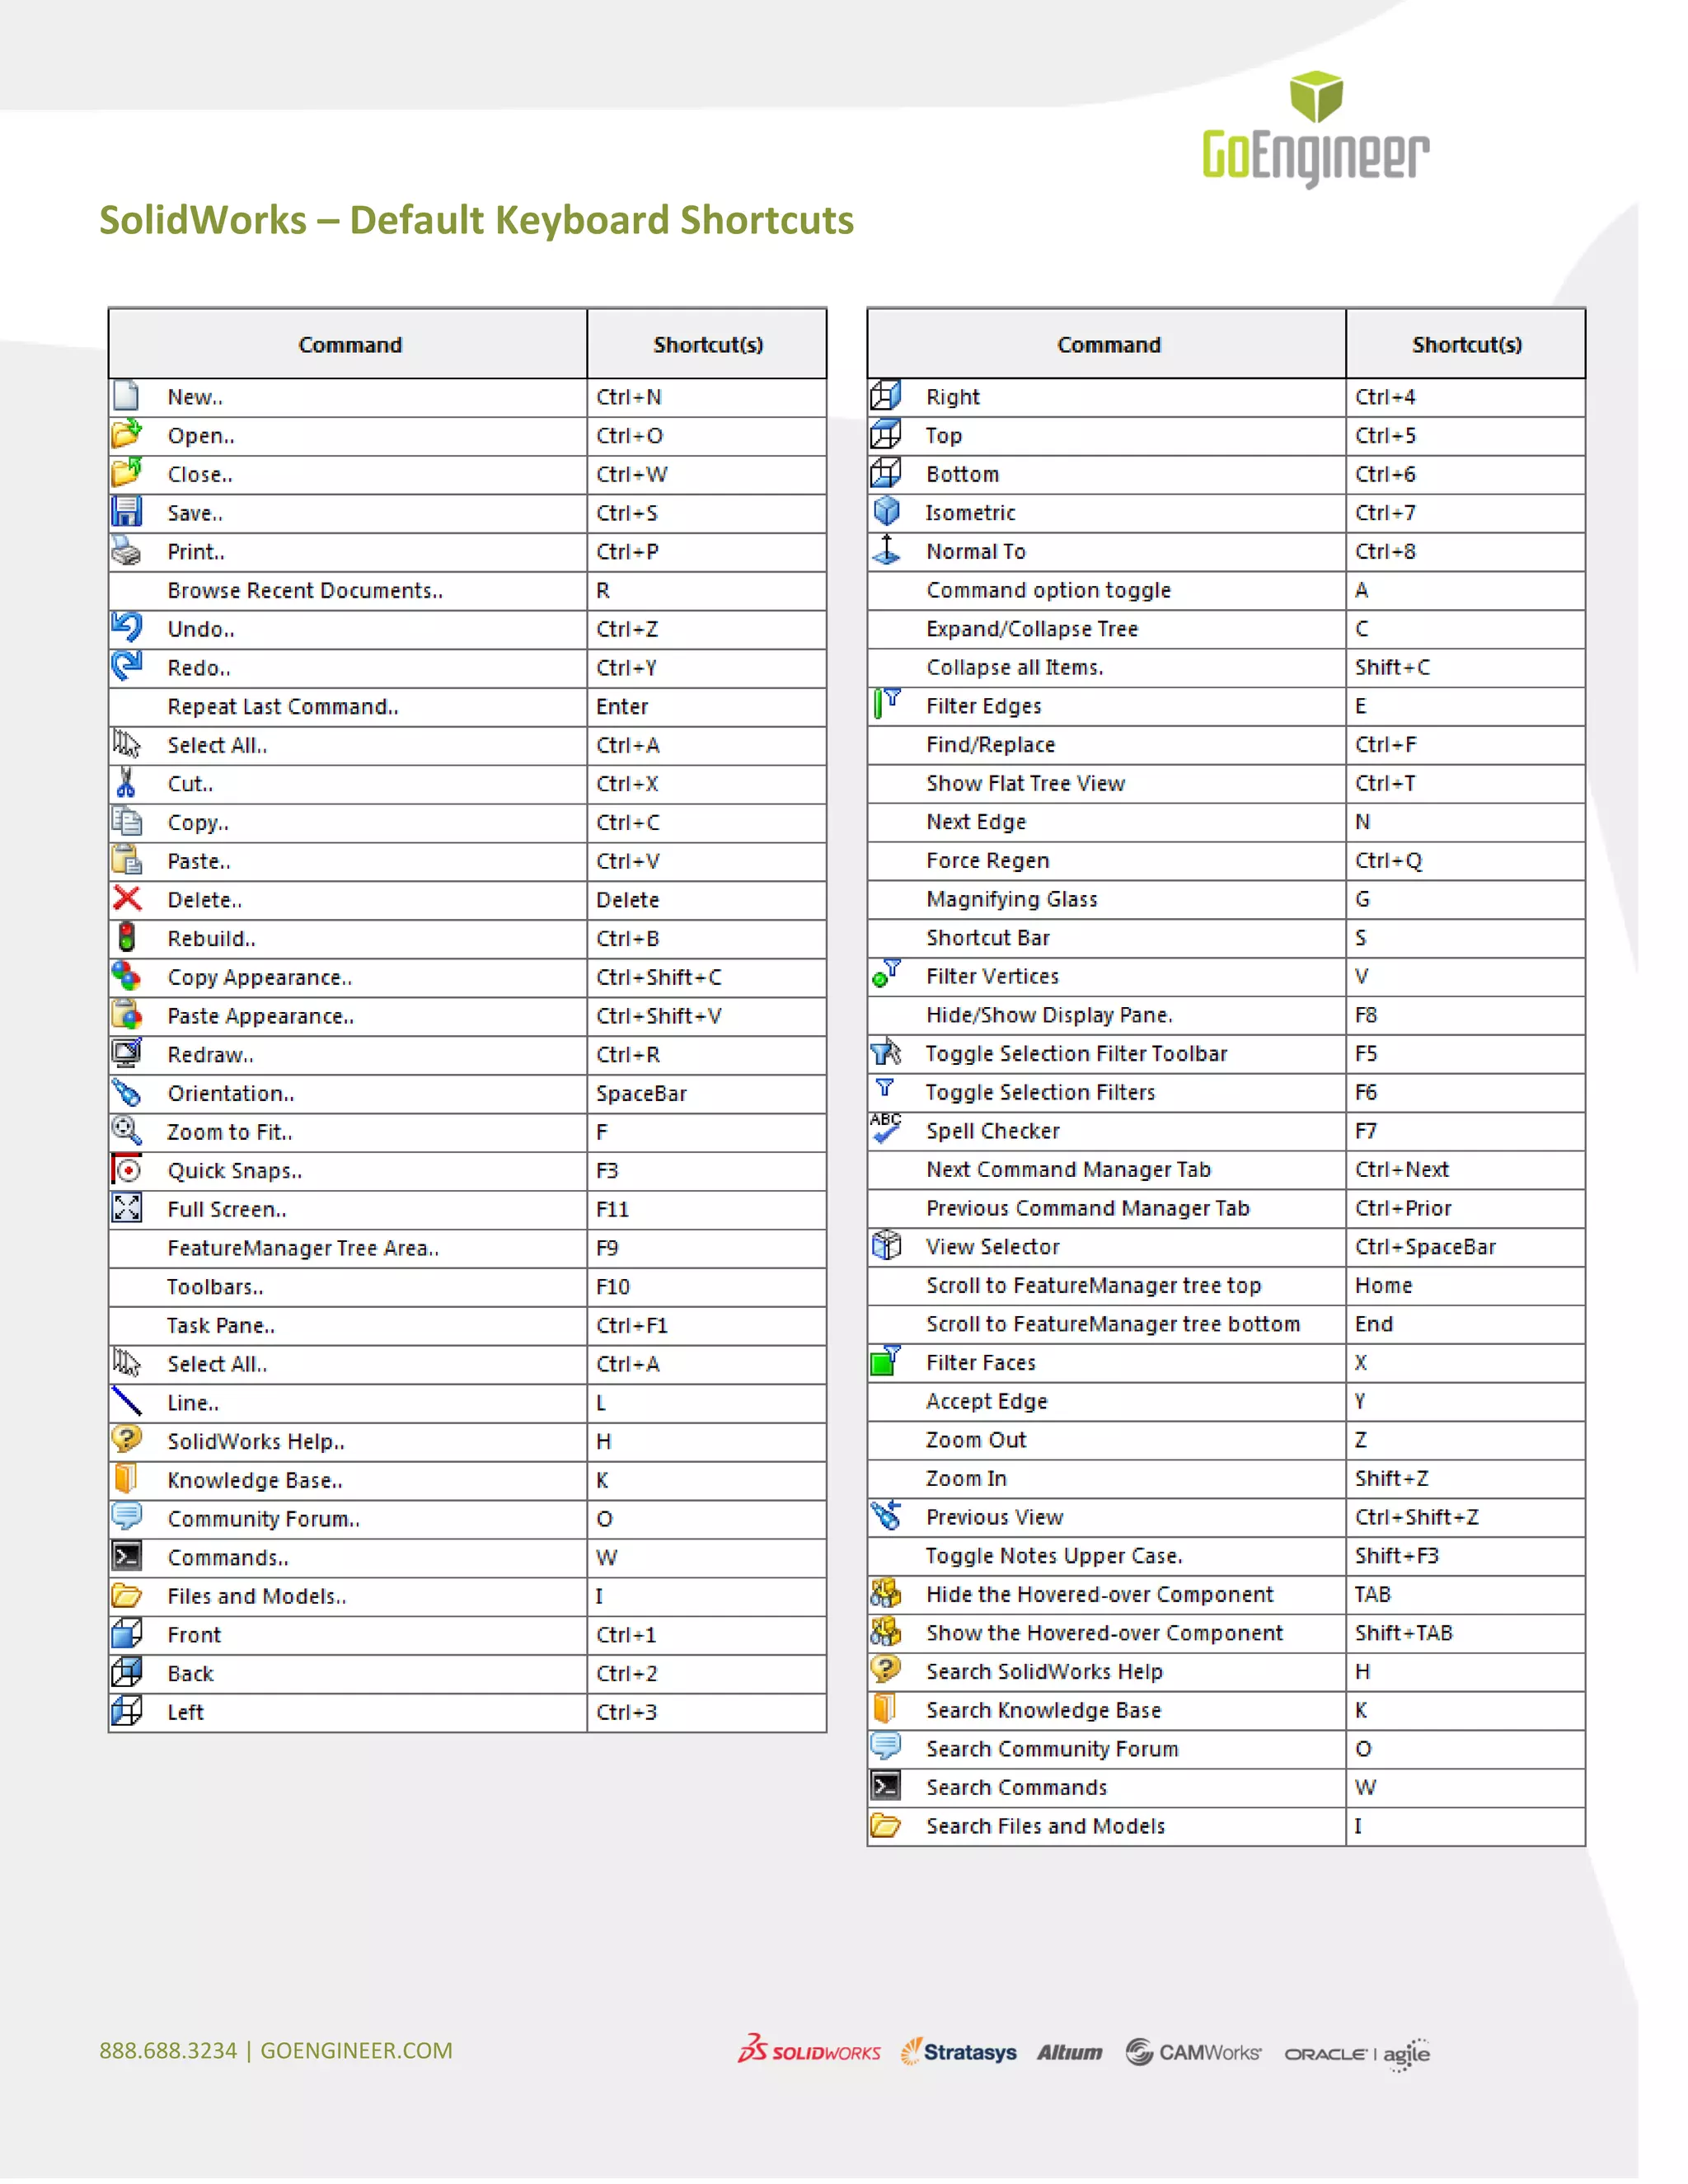Click the Copy Appearance colored balls icon
Image resolution: width=1688 pixels, height=2184 pixels.
127,976
